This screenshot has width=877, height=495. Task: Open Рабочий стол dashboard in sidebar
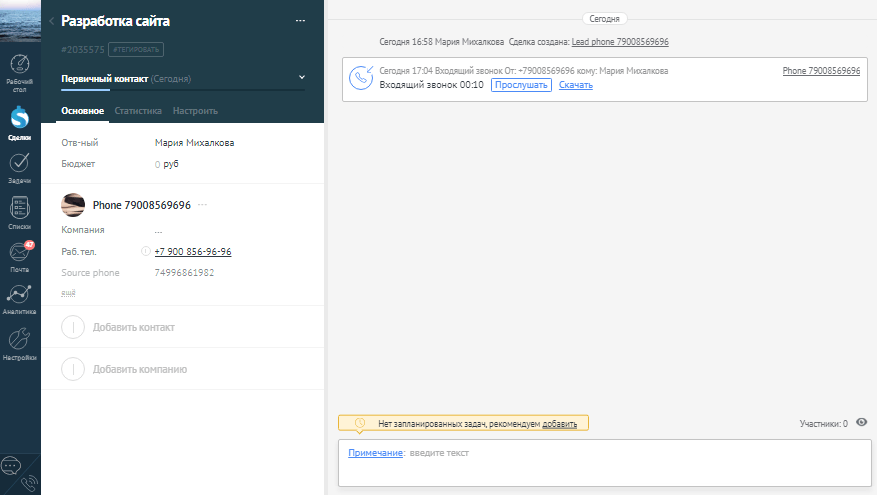(20, 70)
